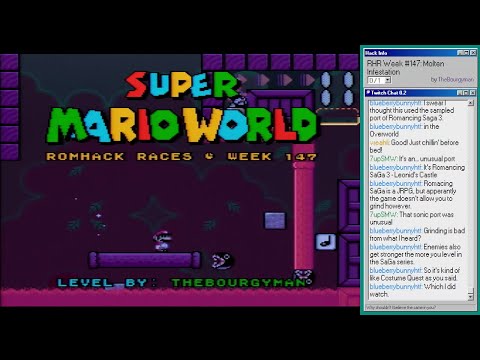Click the Twitch Chat title bar icon
This screenshot has width=480, height=360.
click(x=368, y=93)
